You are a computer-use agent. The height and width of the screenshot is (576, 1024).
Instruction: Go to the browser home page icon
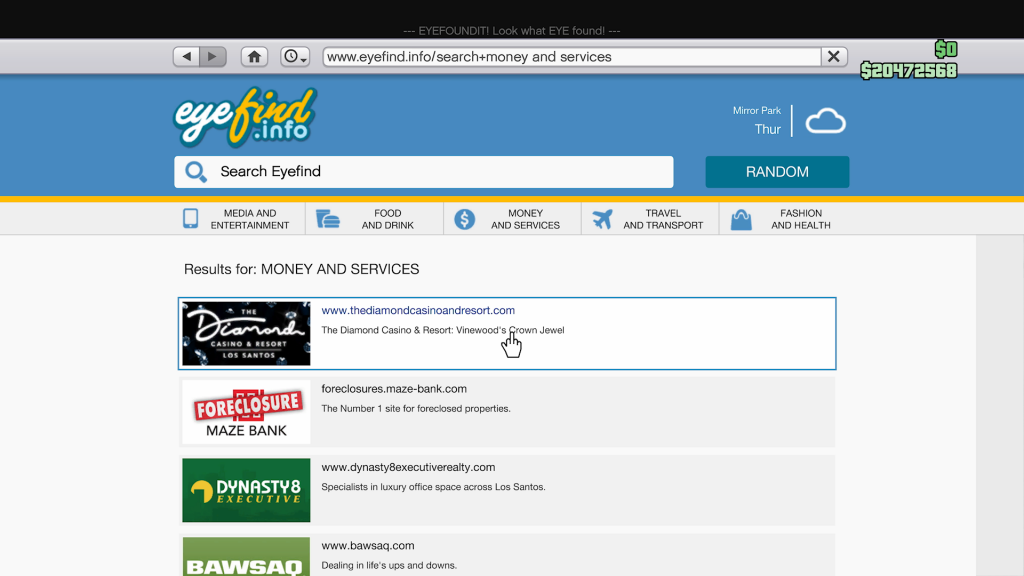click(x=255, y=57)
